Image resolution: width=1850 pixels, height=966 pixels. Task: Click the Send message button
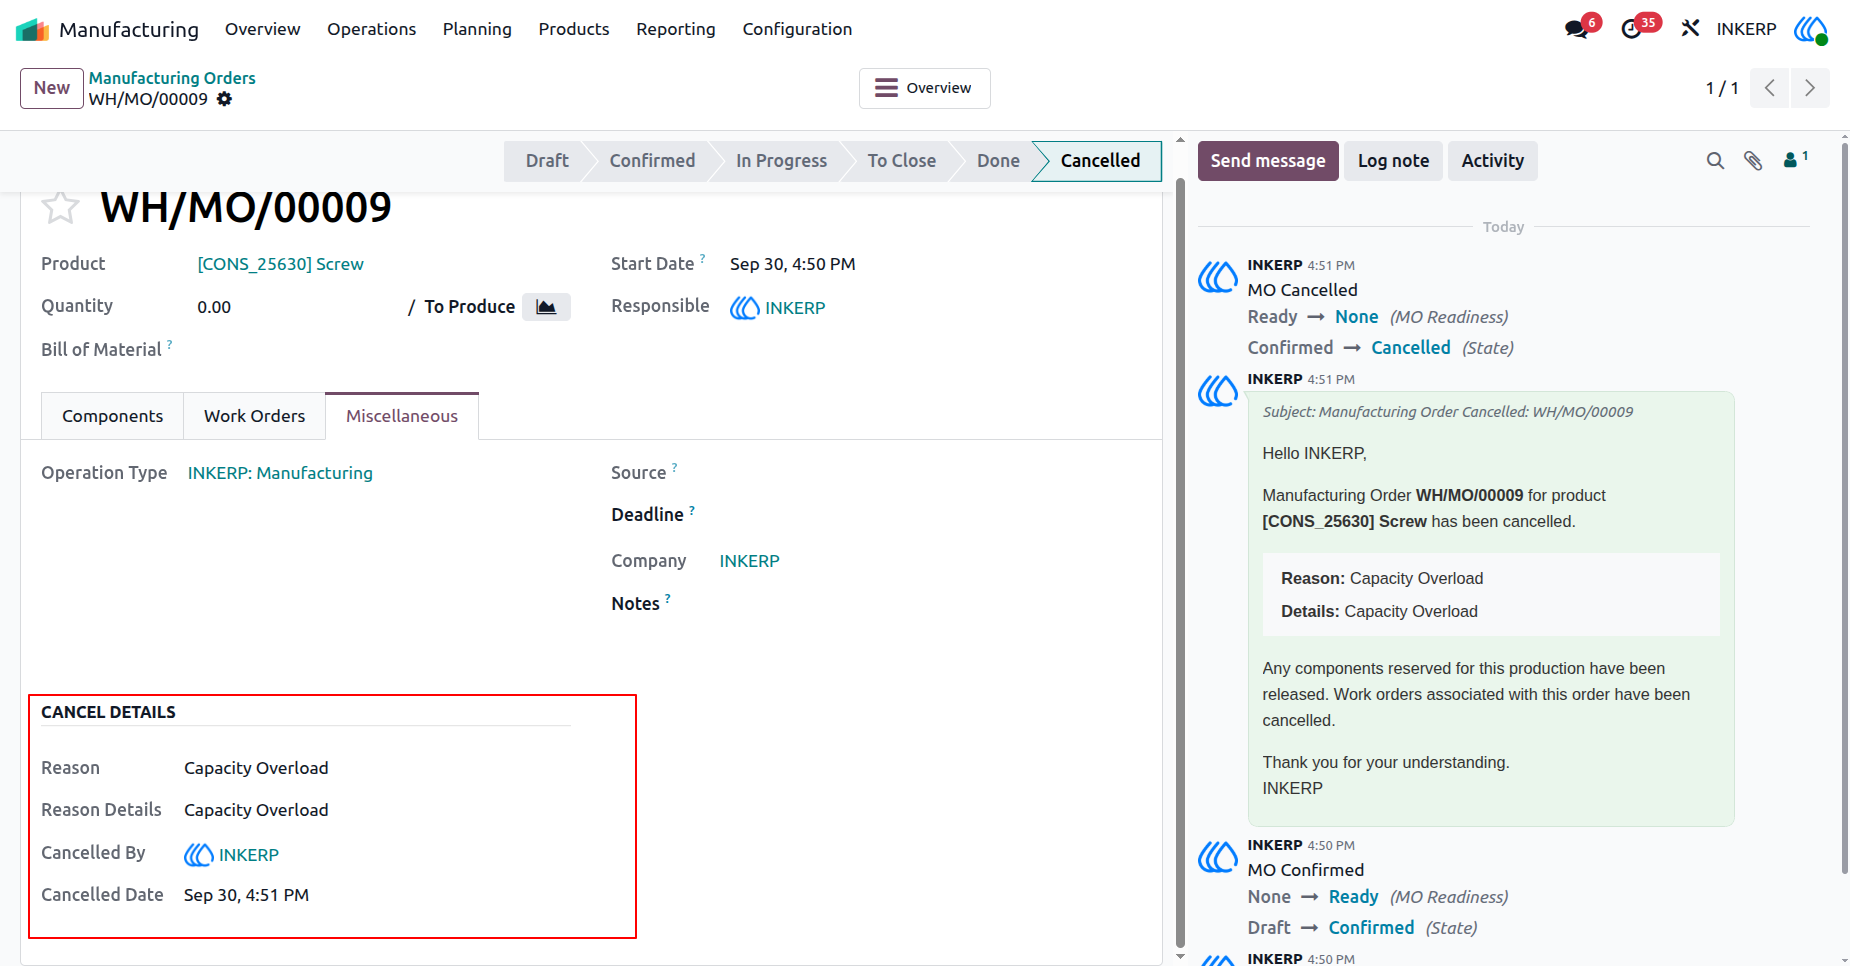coord(1268,161)
